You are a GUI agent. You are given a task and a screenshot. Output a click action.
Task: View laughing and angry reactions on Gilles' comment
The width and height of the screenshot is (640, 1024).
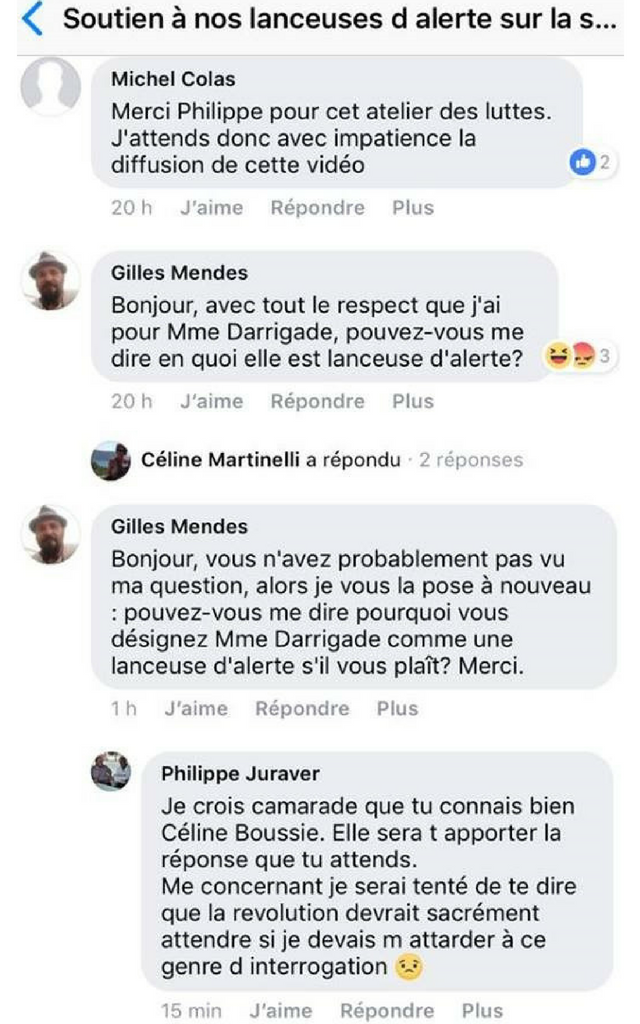tap(580, 356)
